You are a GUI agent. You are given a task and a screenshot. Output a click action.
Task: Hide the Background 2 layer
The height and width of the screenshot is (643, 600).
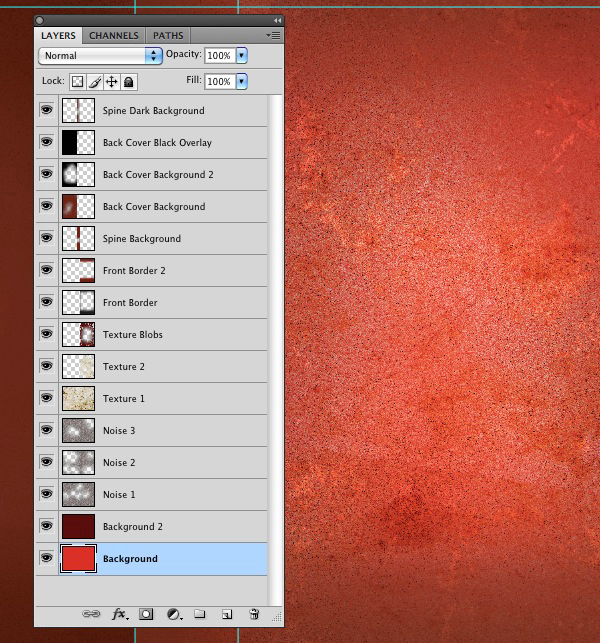click(46, 526)
